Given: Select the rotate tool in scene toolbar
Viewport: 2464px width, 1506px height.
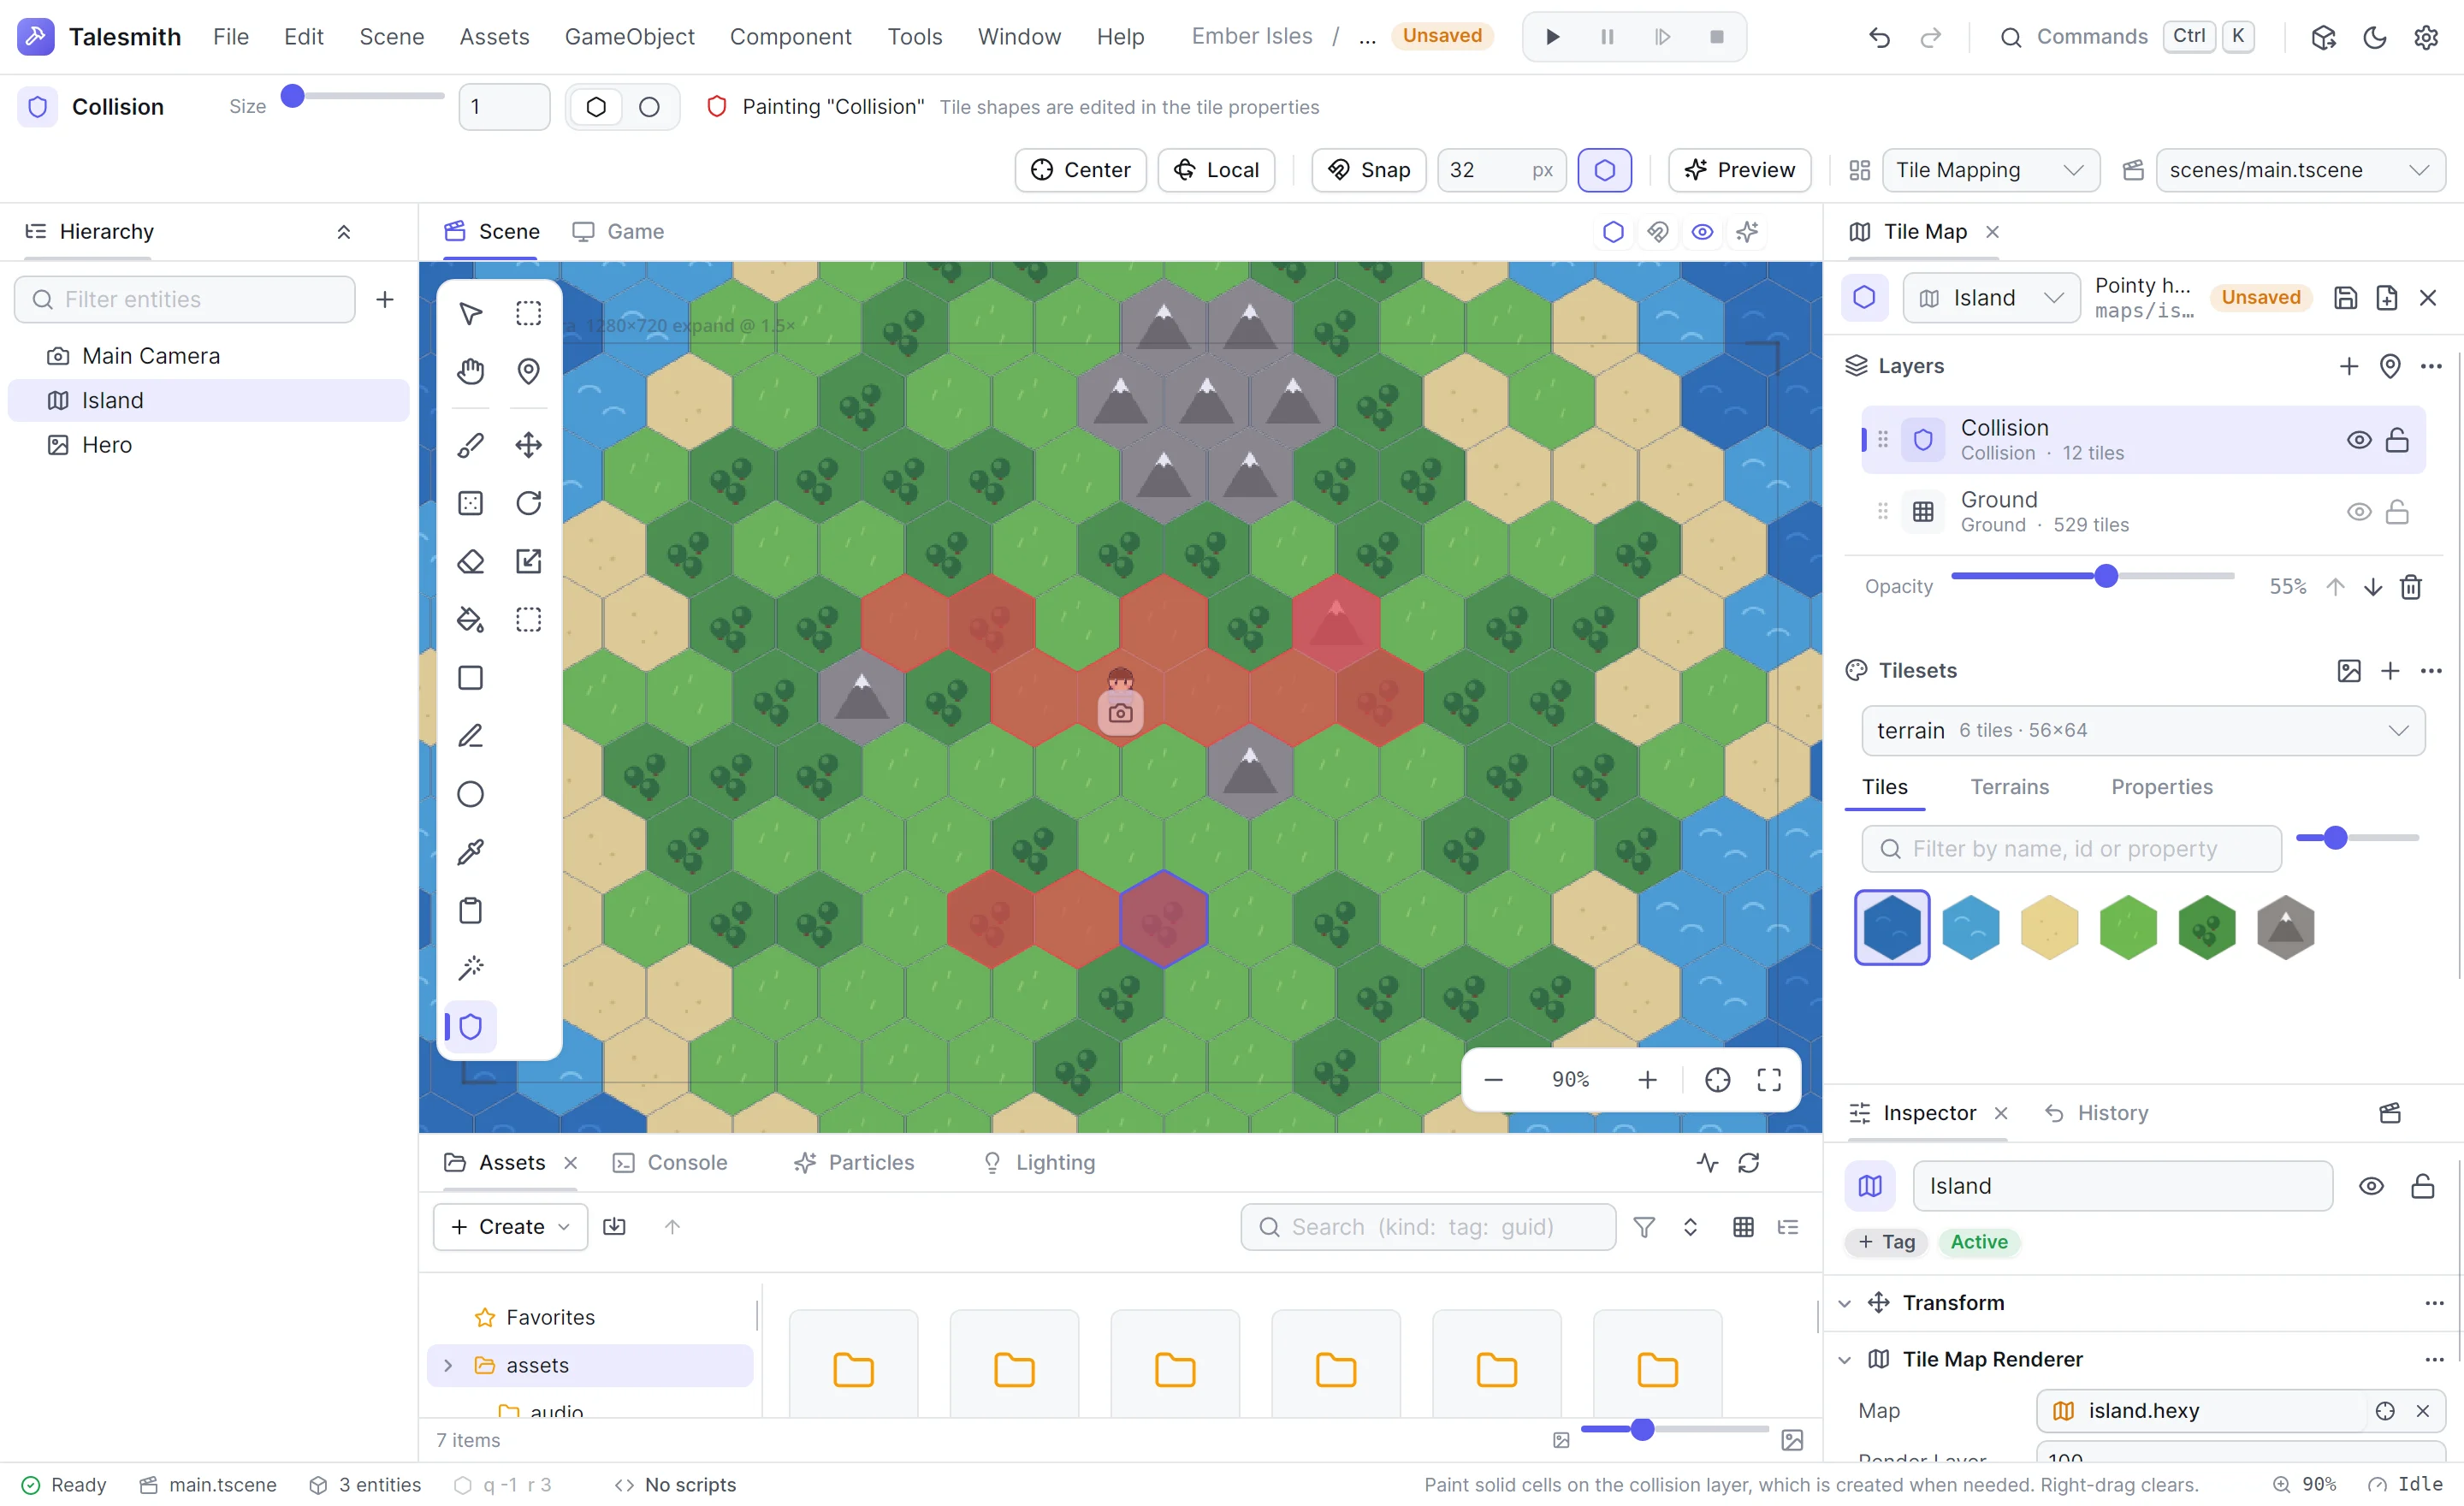Looking at the screenshot, I should tap(528, 503).
